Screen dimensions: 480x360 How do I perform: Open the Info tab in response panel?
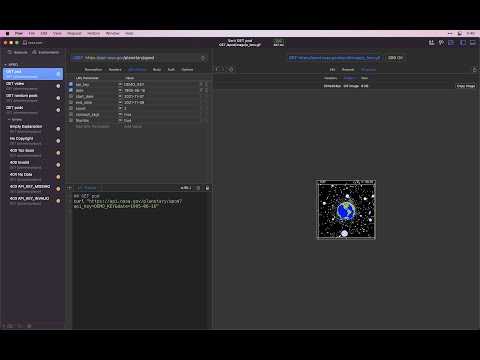(x=332, y=70)
